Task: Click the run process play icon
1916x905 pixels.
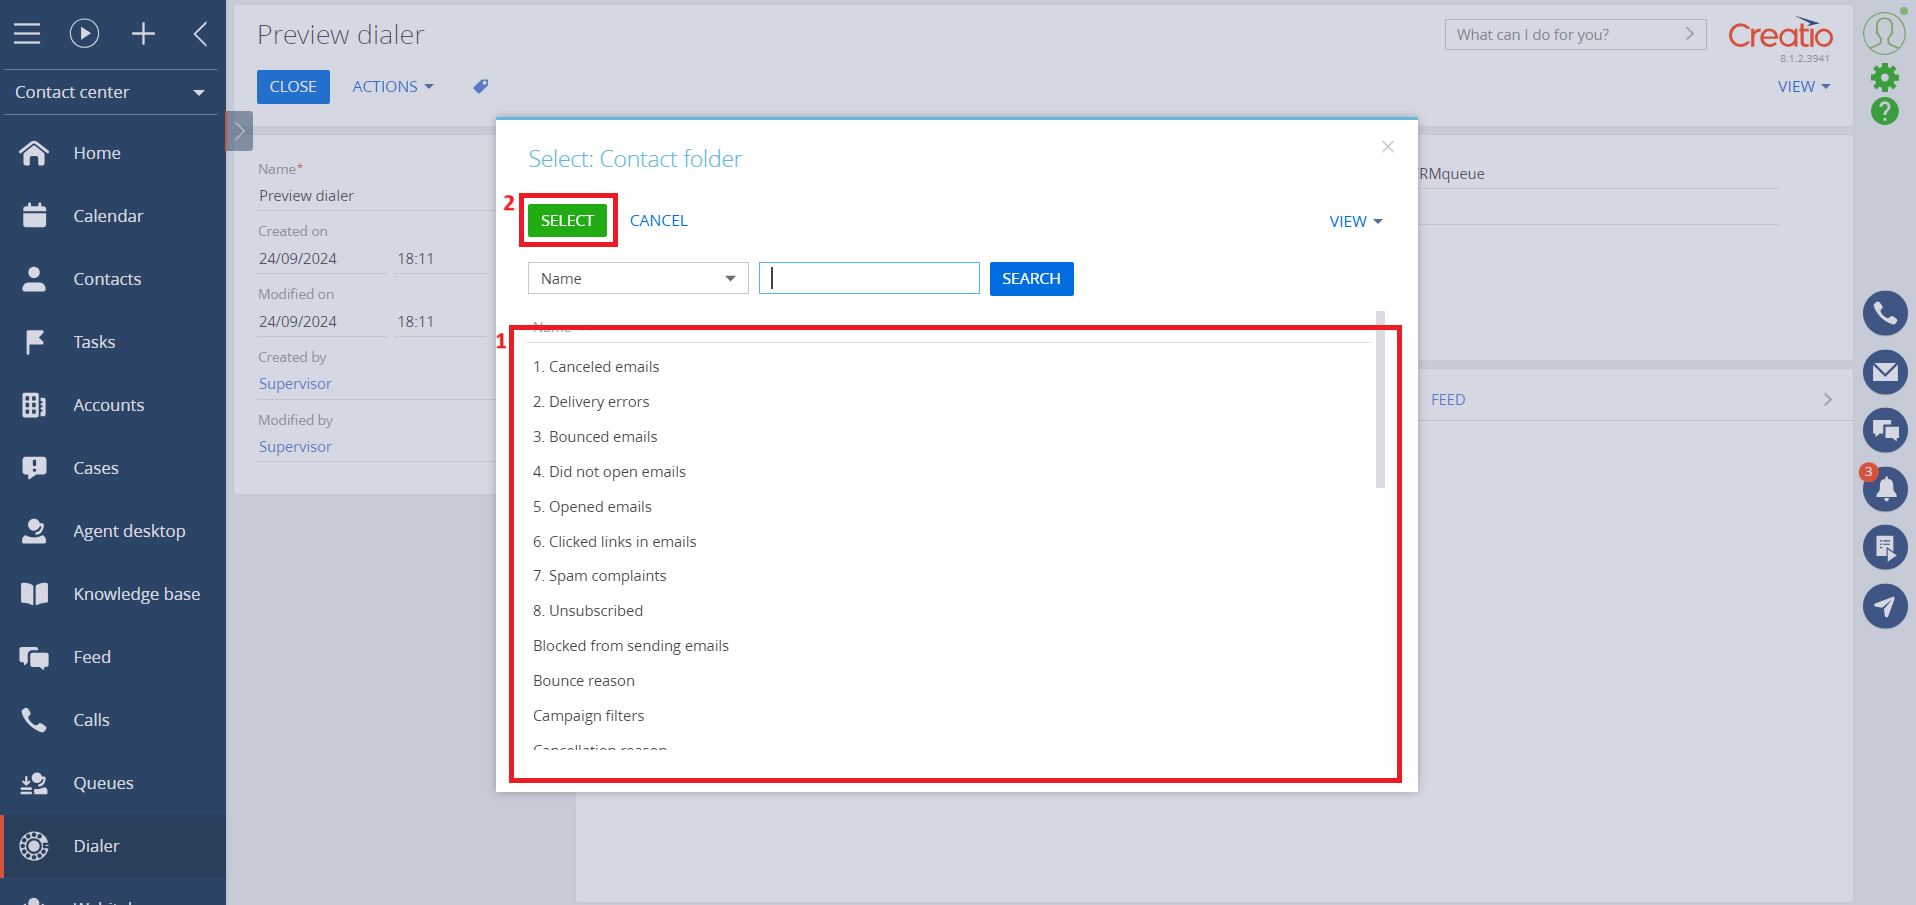Action: click(85, 34)
